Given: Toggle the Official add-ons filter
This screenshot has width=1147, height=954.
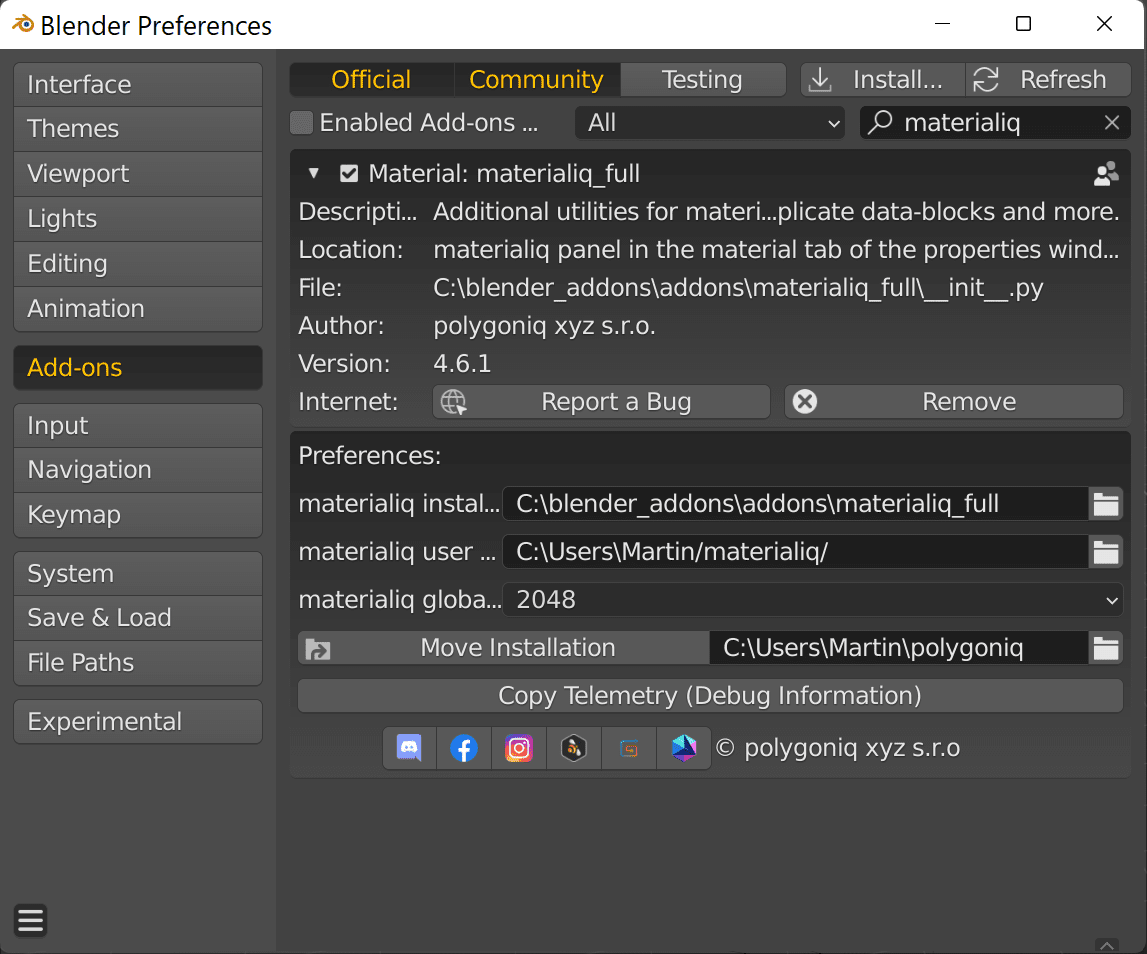Looking at the screenshot, I should pos(372,79).
